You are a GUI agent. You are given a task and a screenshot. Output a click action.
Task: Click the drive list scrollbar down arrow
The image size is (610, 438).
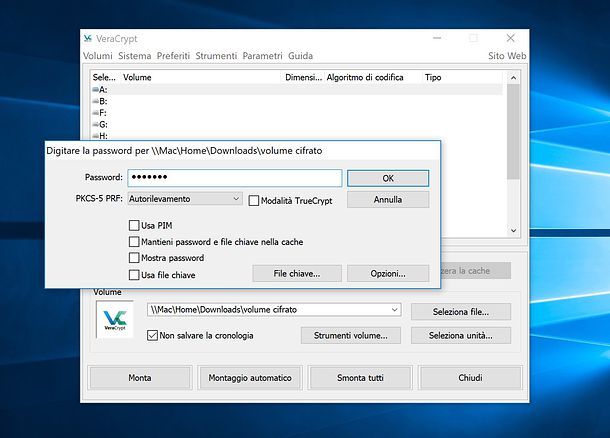[x=514, y=231]
